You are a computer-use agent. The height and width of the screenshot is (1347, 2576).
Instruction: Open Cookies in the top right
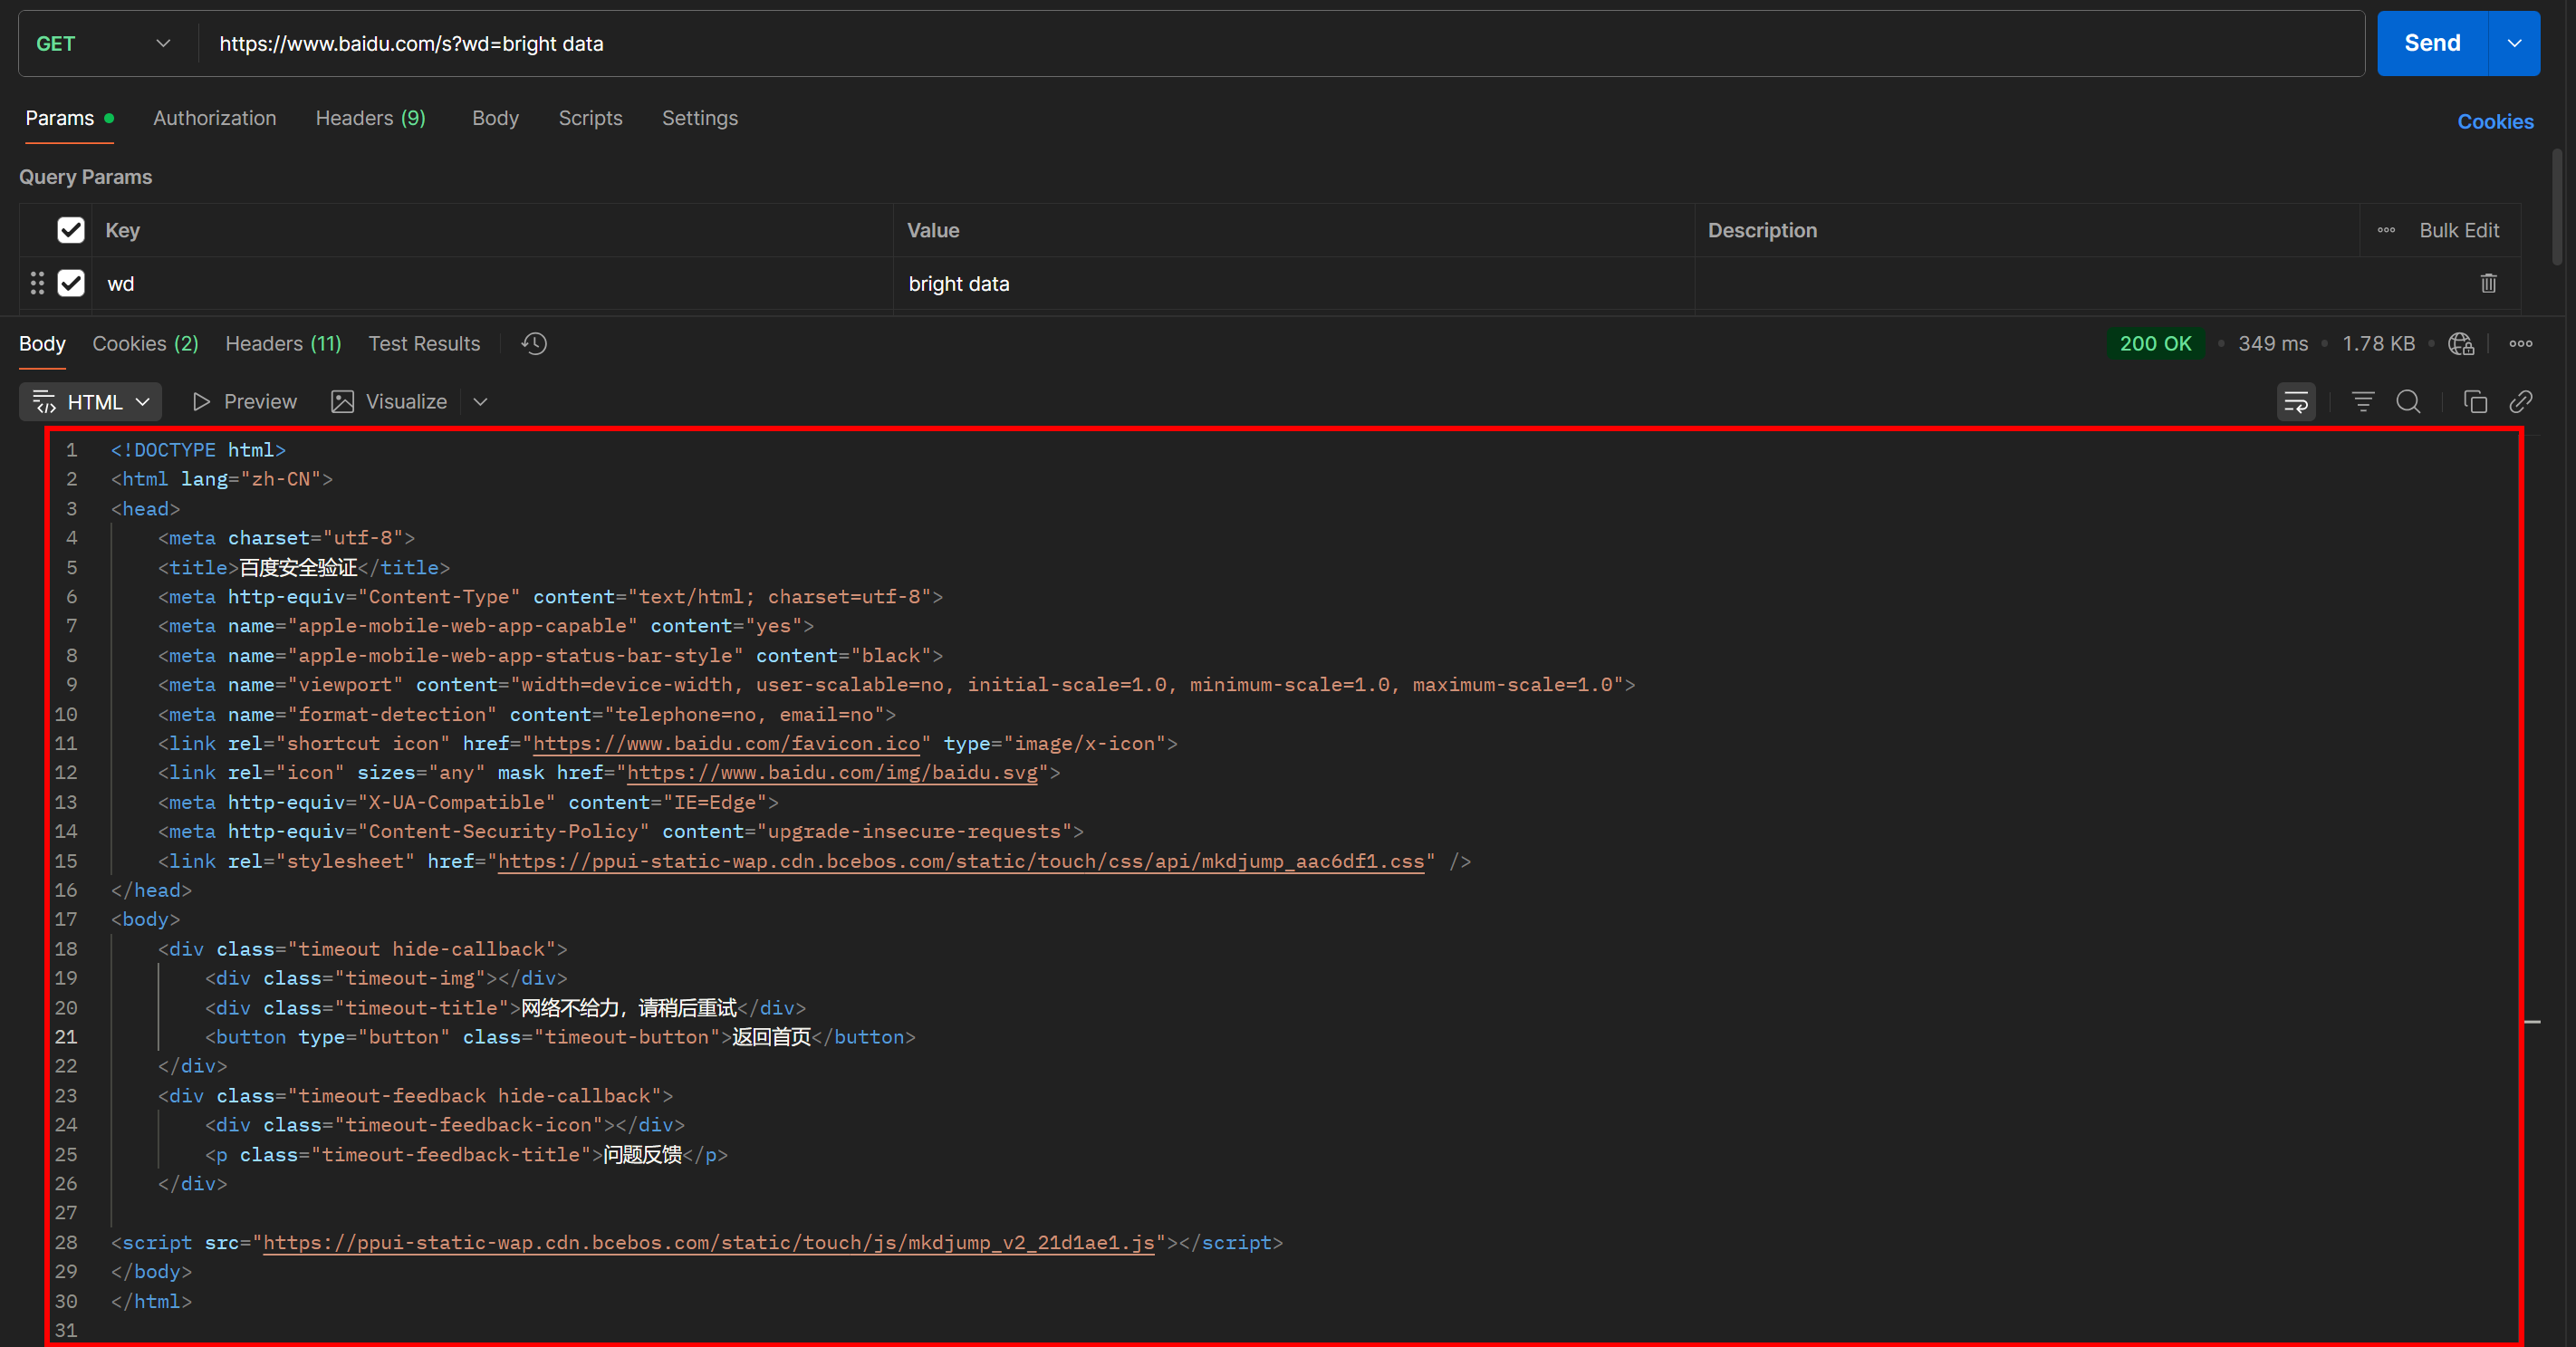point(2495,121)
